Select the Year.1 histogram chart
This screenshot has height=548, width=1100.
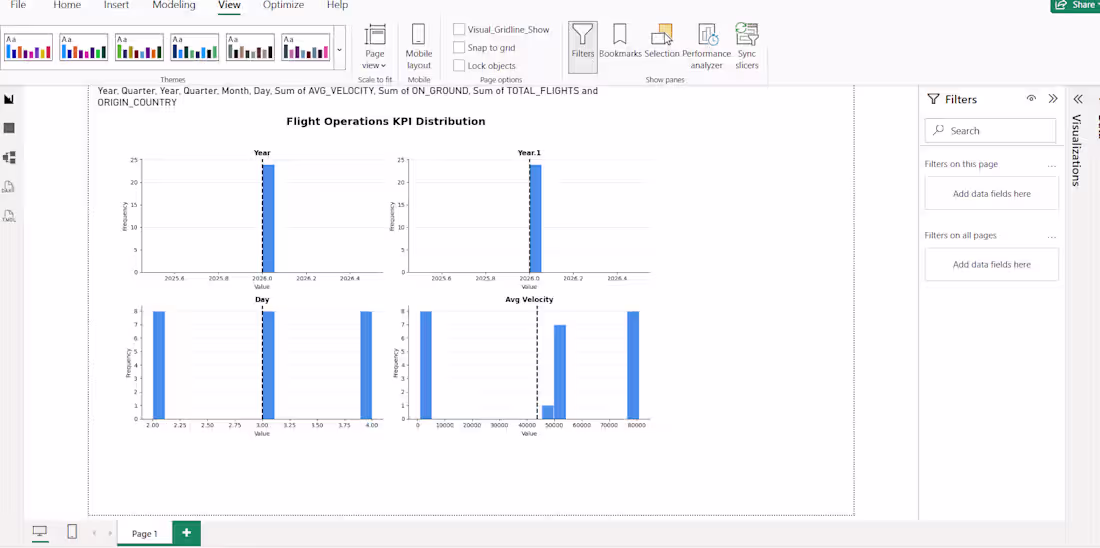(x=522, y=220)
